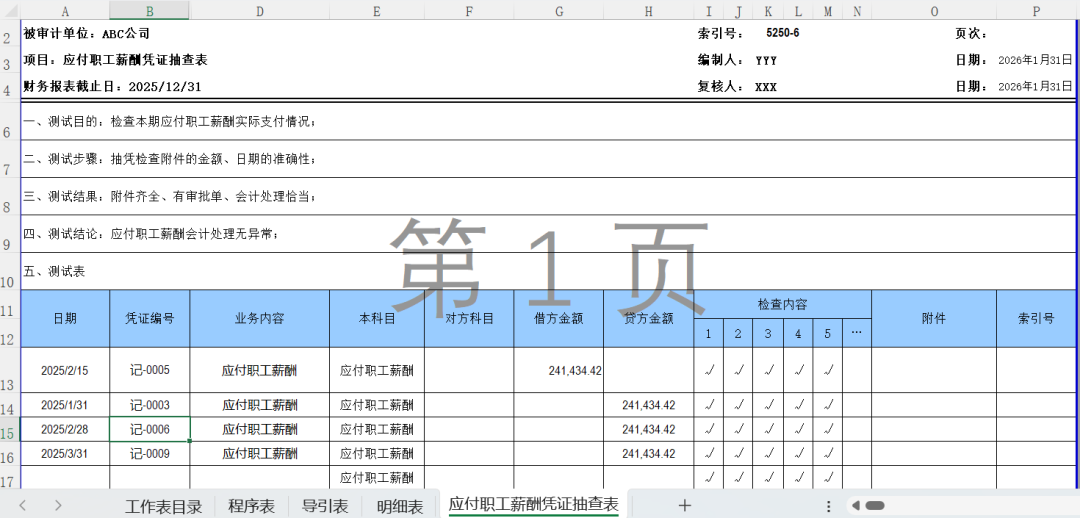The height and width of the screenshot is (518, 1080).
Task: Click check content header number 3
Action: coord(768,333)
